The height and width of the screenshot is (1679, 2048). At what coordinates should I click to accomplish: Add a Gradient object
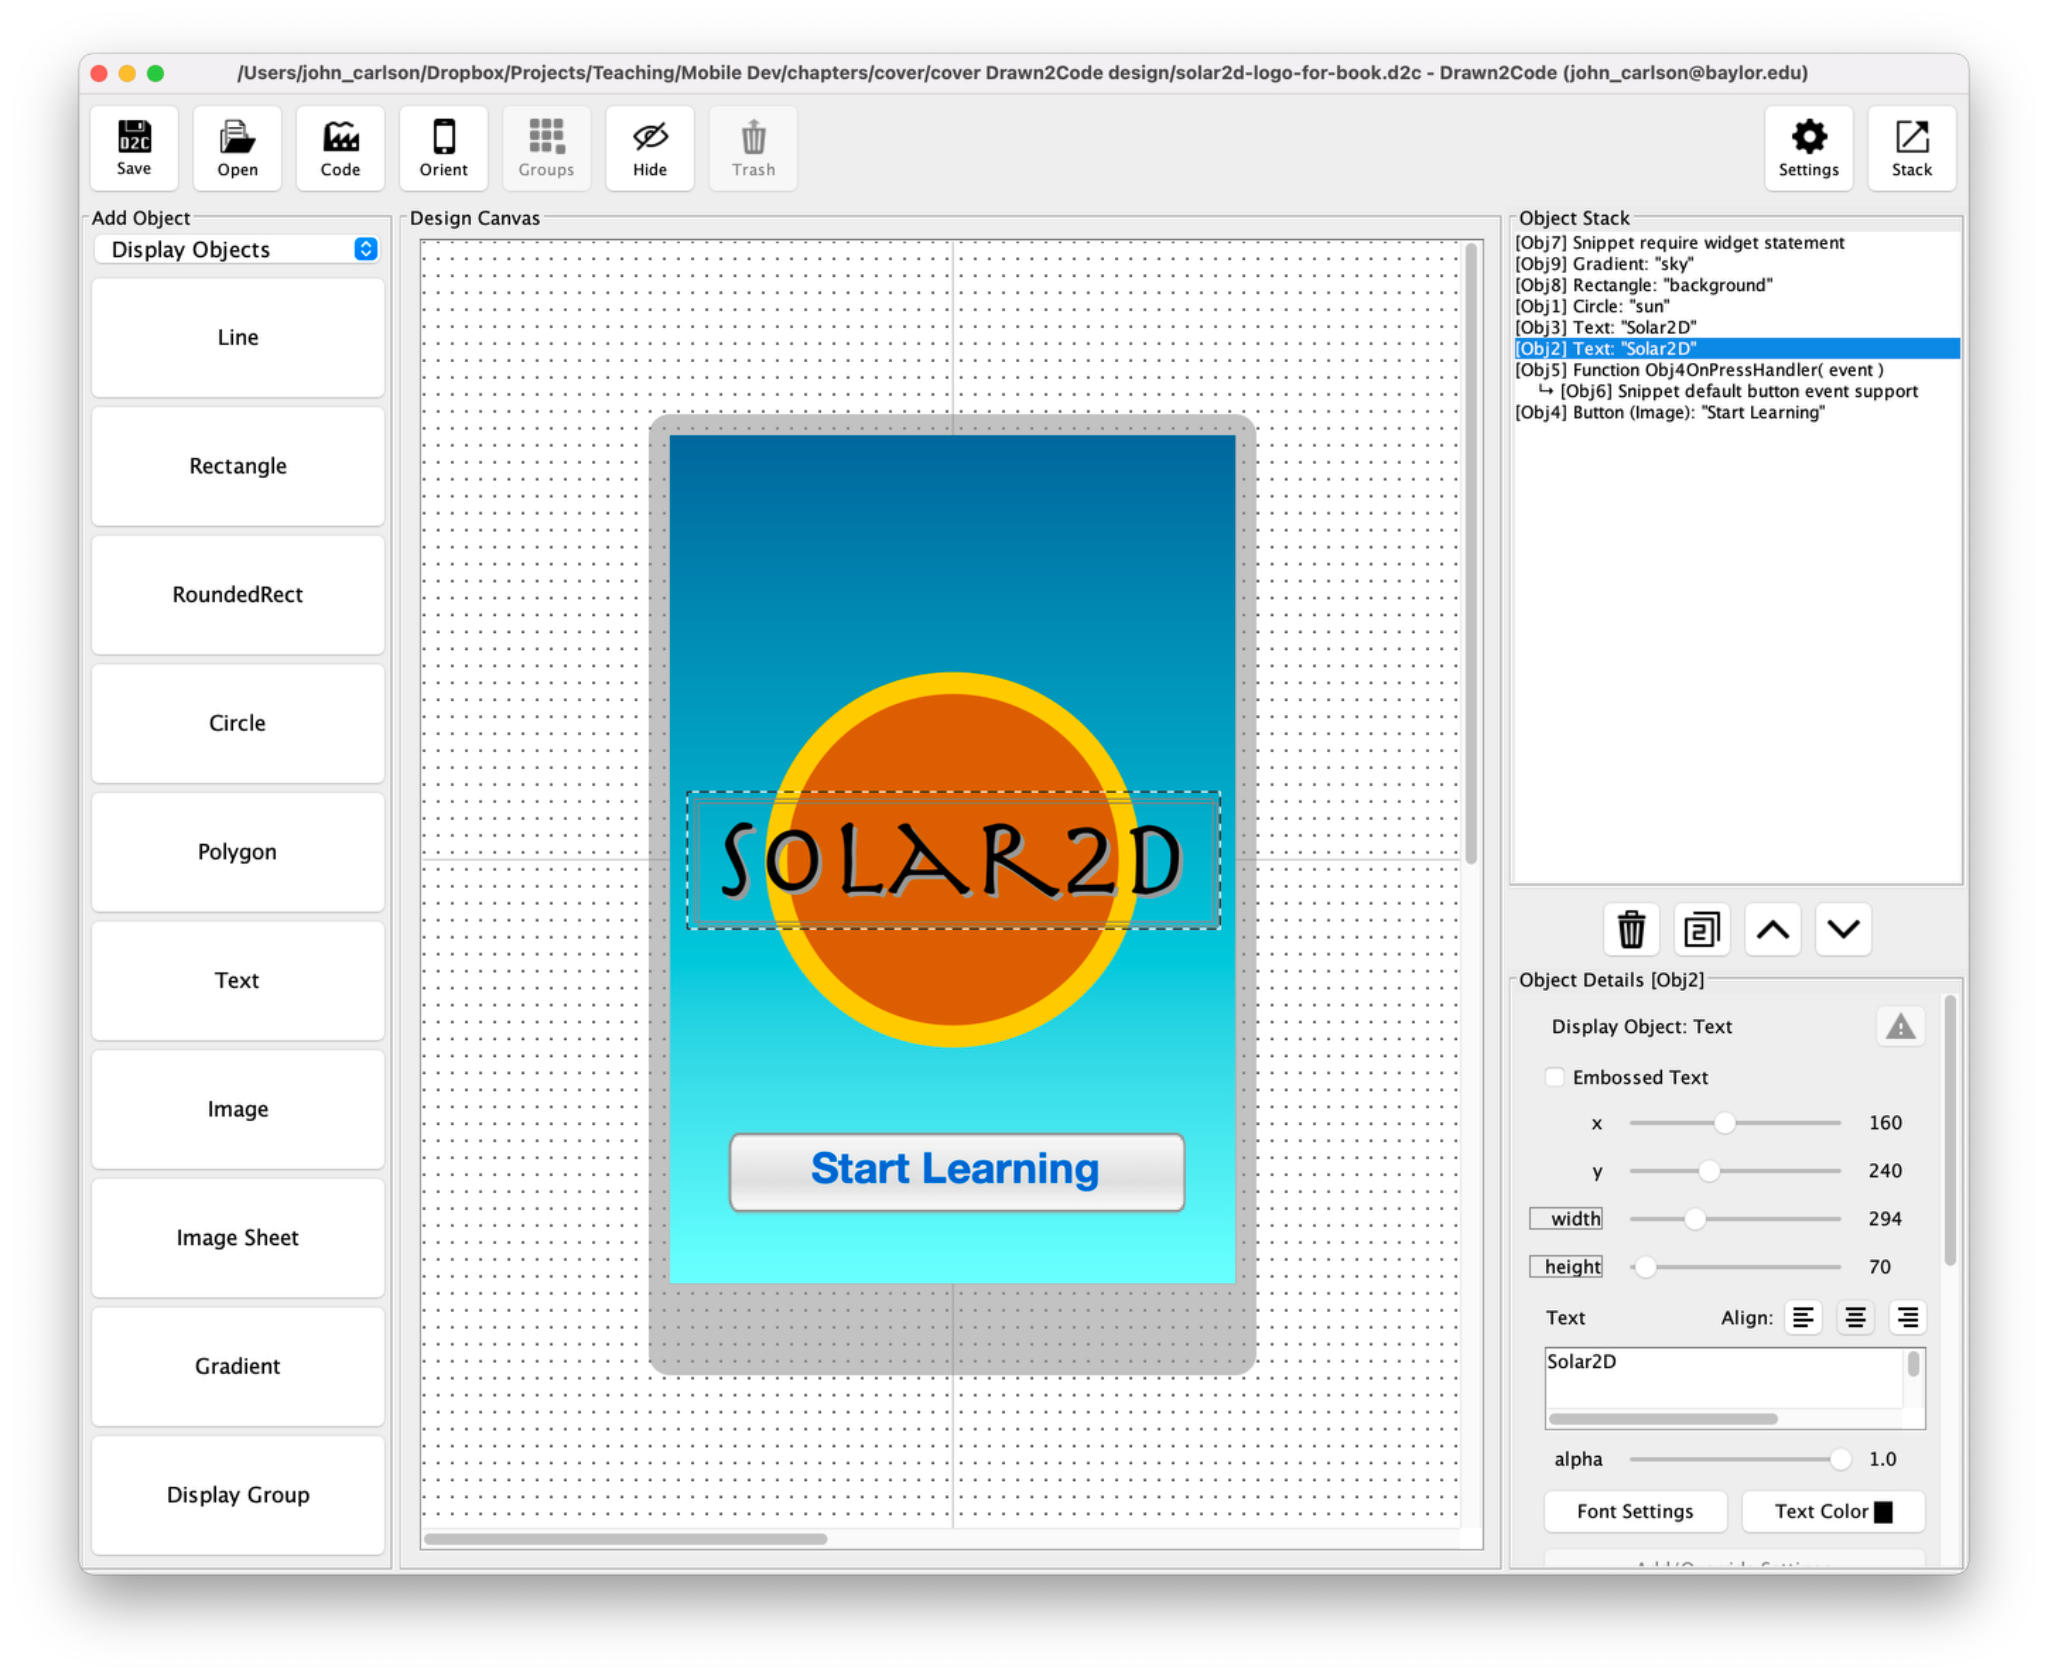coord(238,1366)
